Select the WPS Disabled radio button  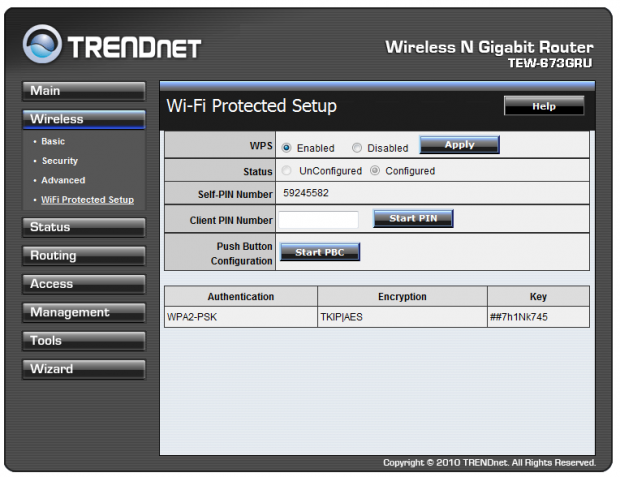pyautogui.click(x=357, y=148)
